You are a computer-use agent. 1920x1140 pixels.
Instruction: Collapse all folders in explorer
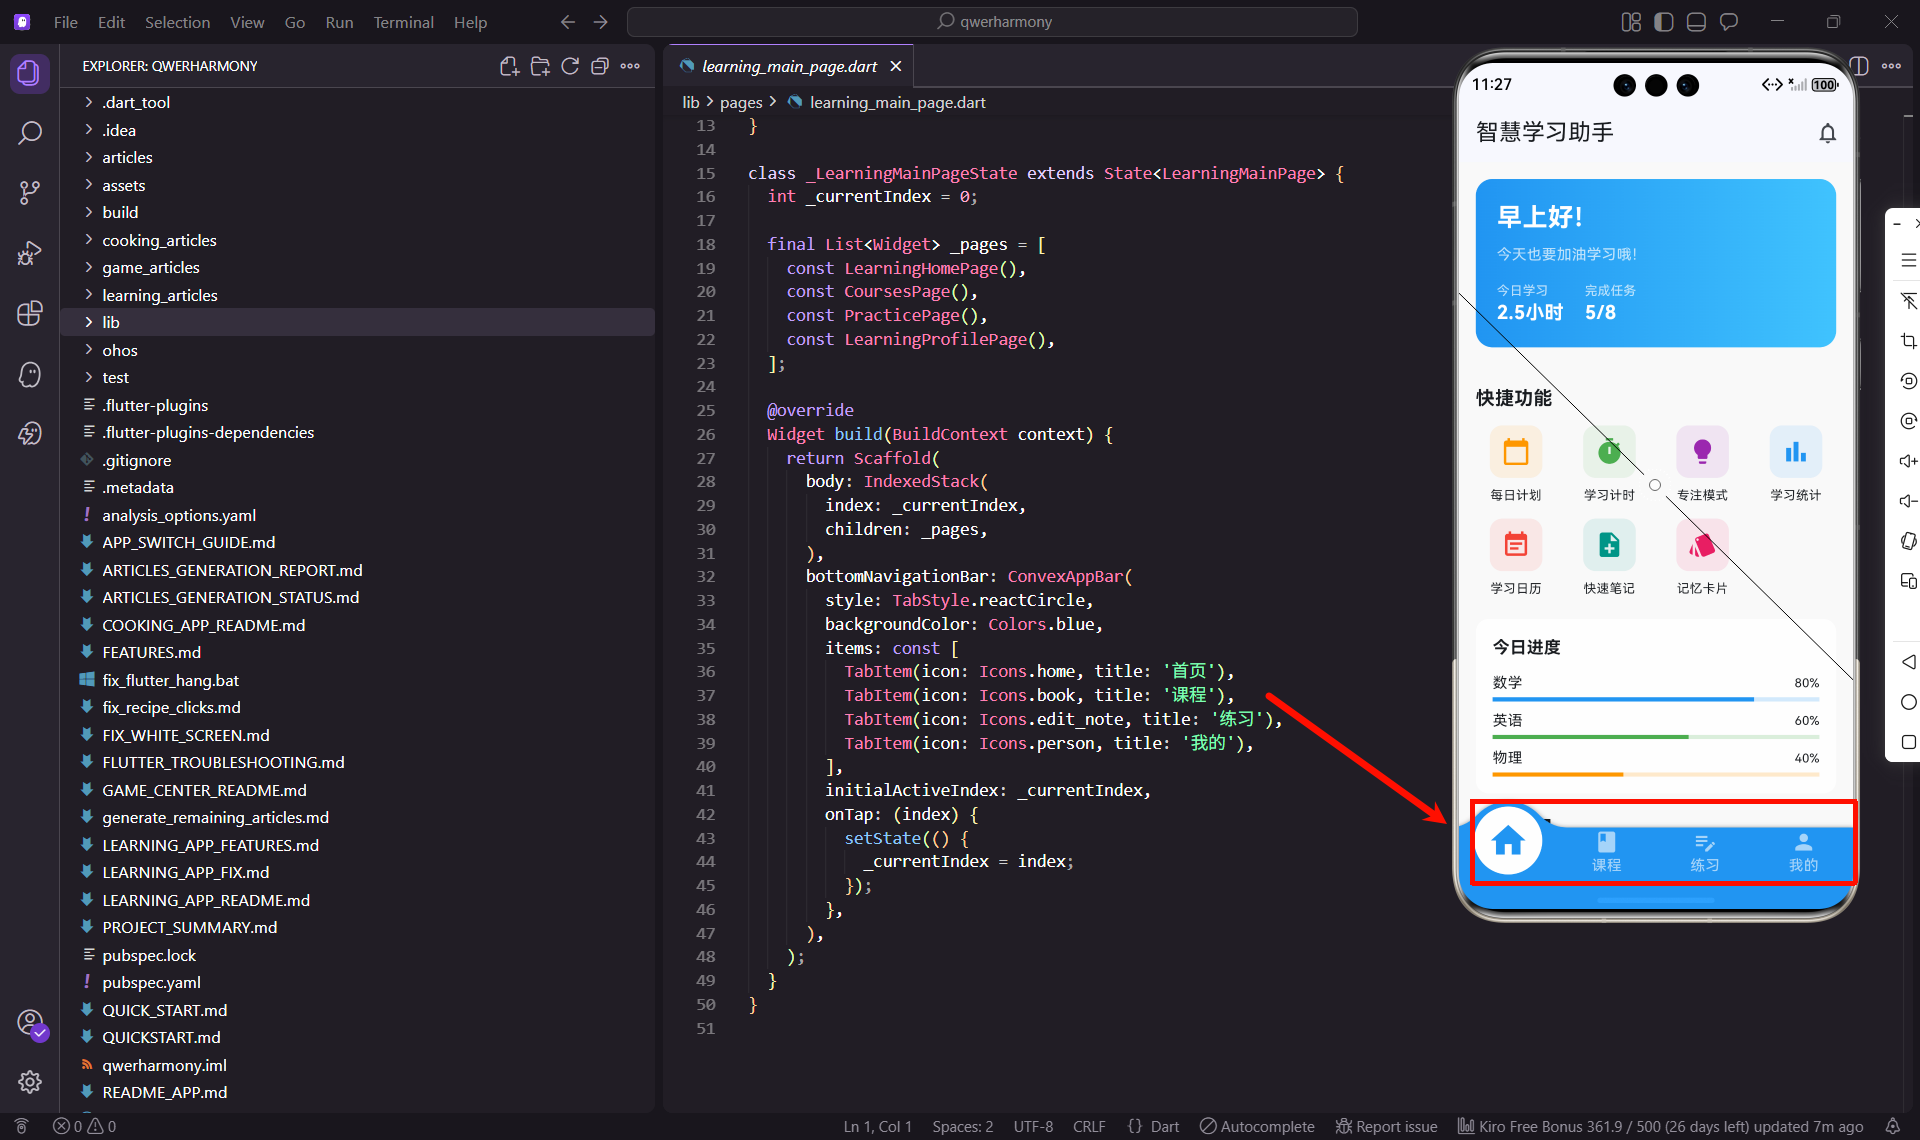click(x=600, y=66)
